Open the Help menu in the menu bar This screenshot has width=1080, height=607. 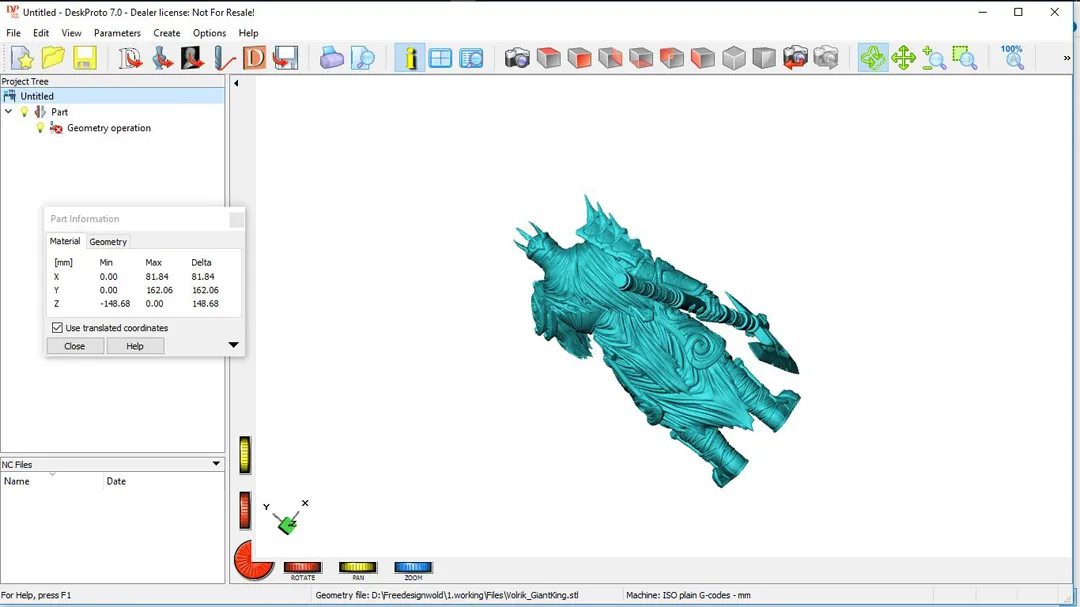point(248,33)
